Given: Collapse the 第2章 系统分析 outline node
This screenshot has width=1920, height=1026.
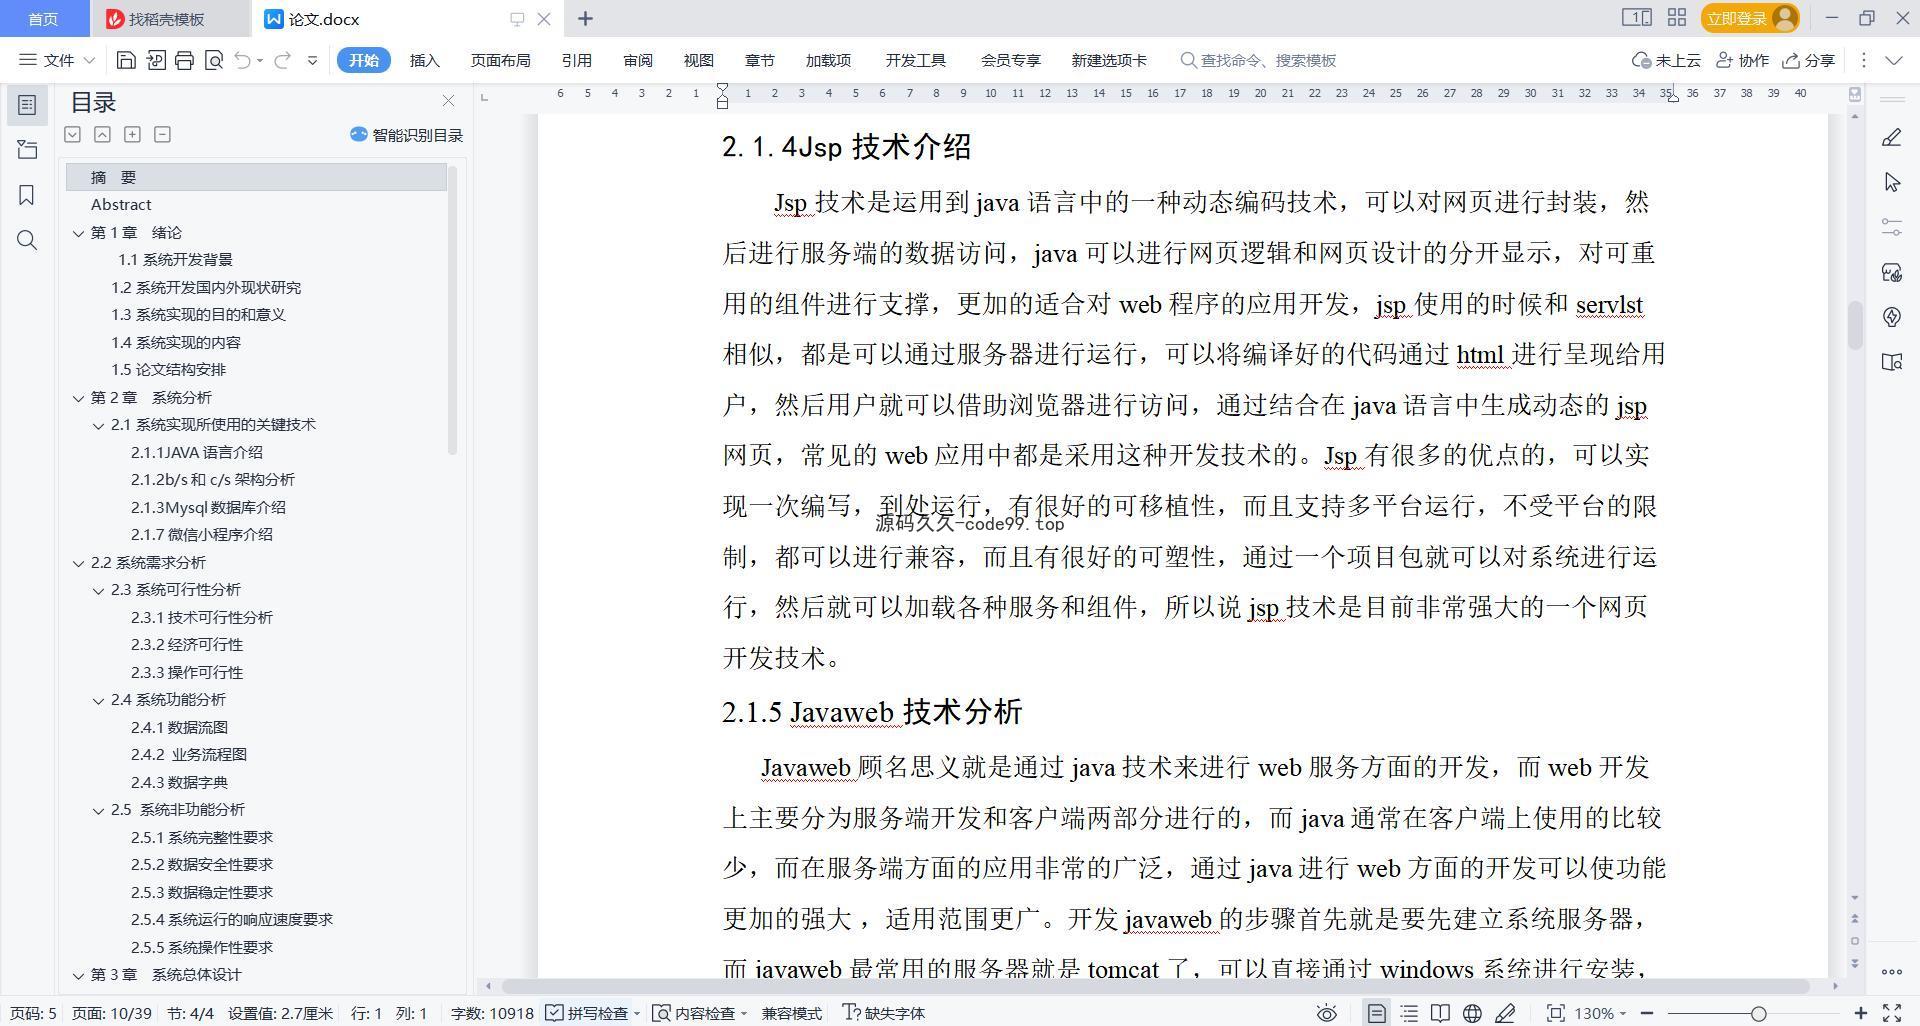Looking at the screenshot, I should [78, 398].
